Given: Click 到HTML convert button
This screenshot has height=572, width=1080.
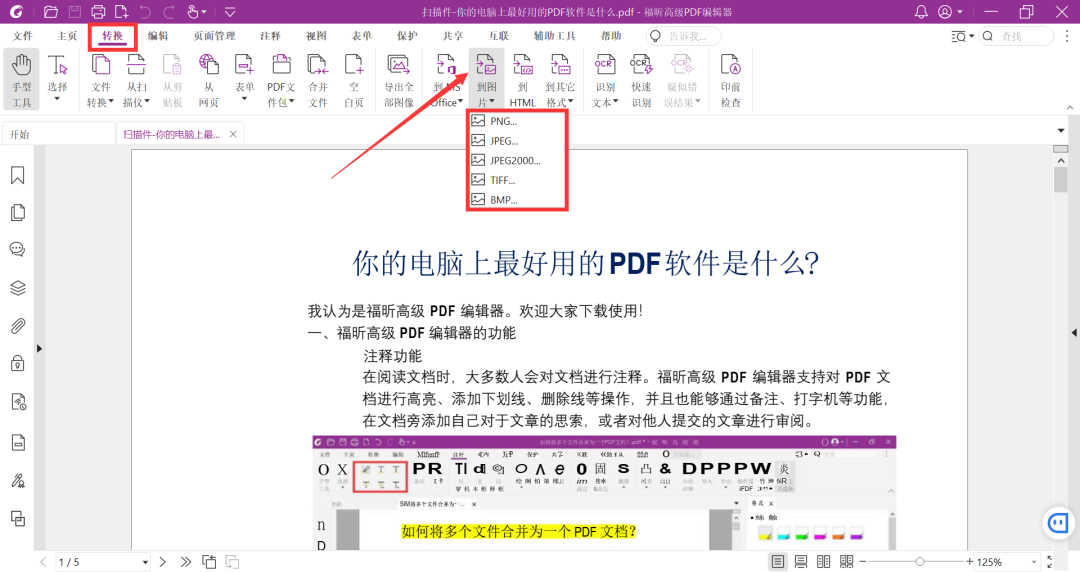Looking at the screenshot, I should (x=523, y=80).
